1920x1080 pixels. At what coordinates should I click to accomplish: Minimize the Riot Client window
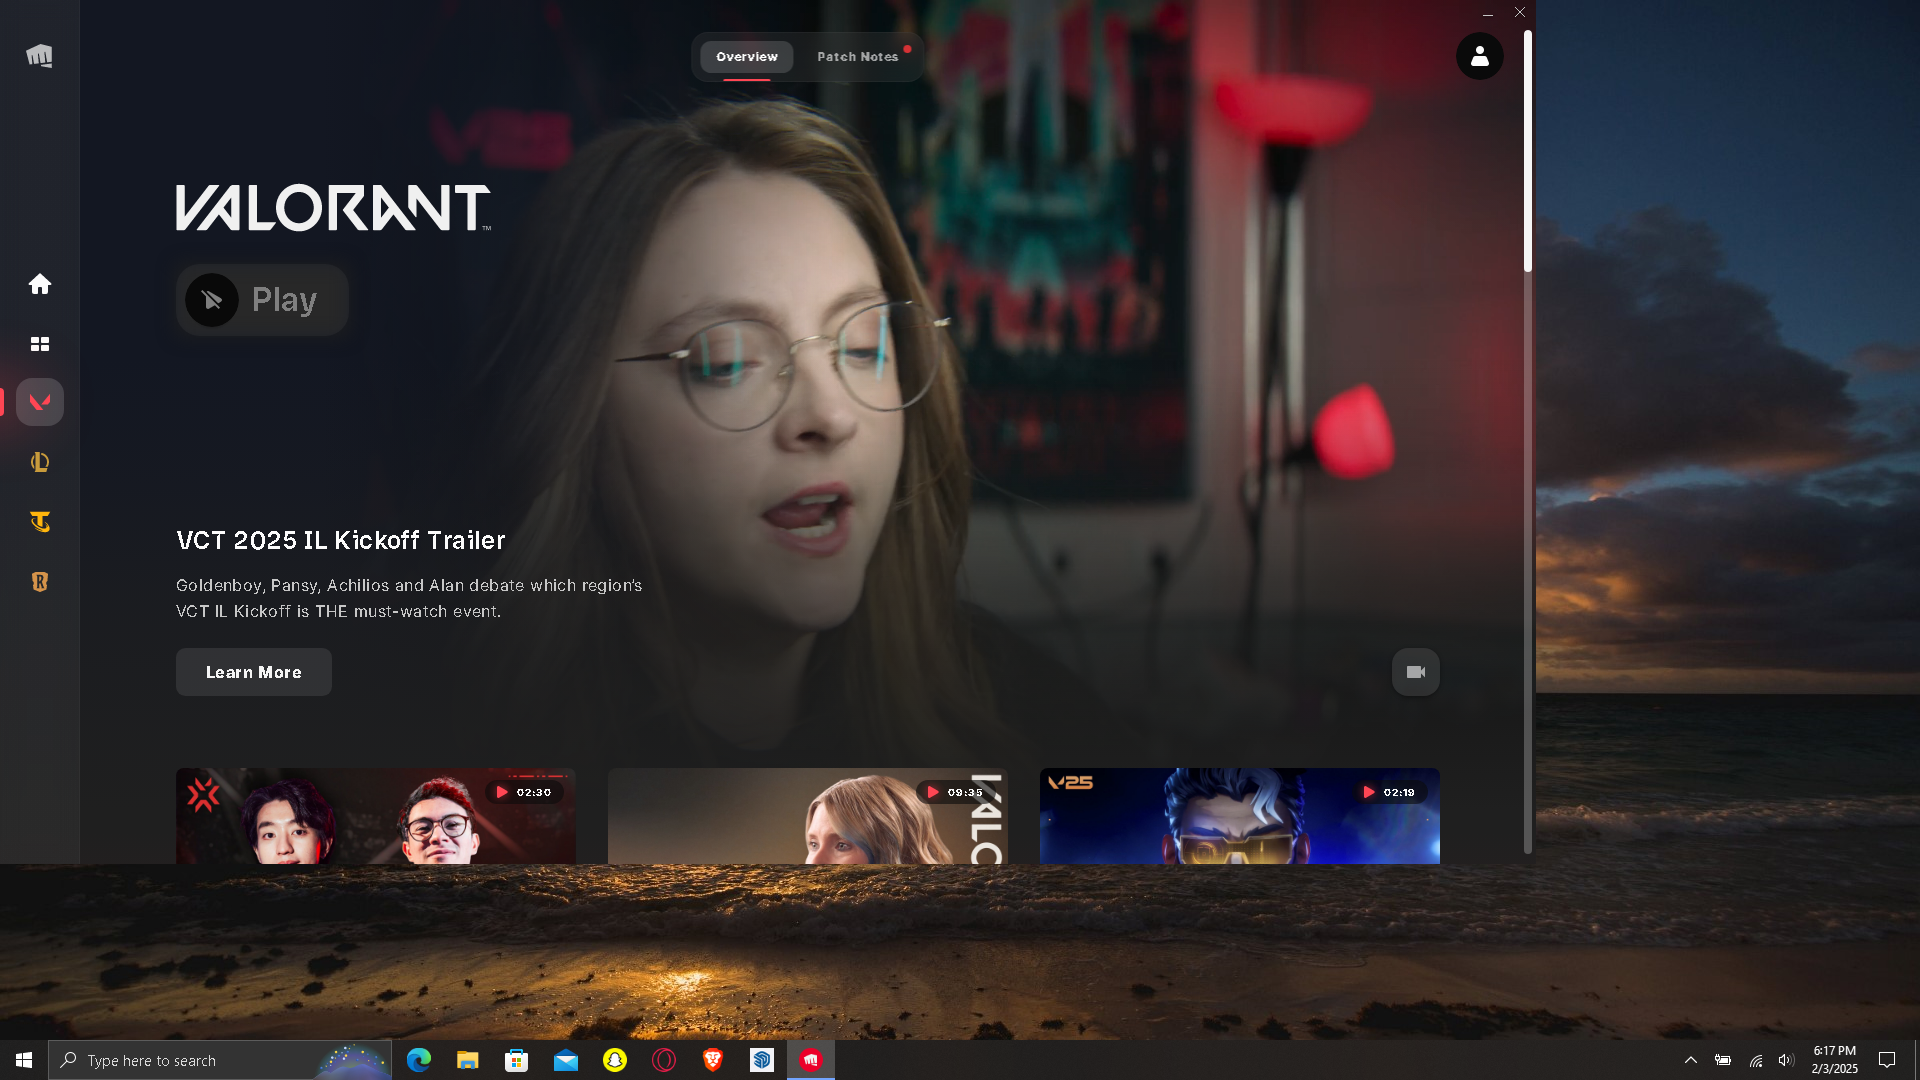1488,13
